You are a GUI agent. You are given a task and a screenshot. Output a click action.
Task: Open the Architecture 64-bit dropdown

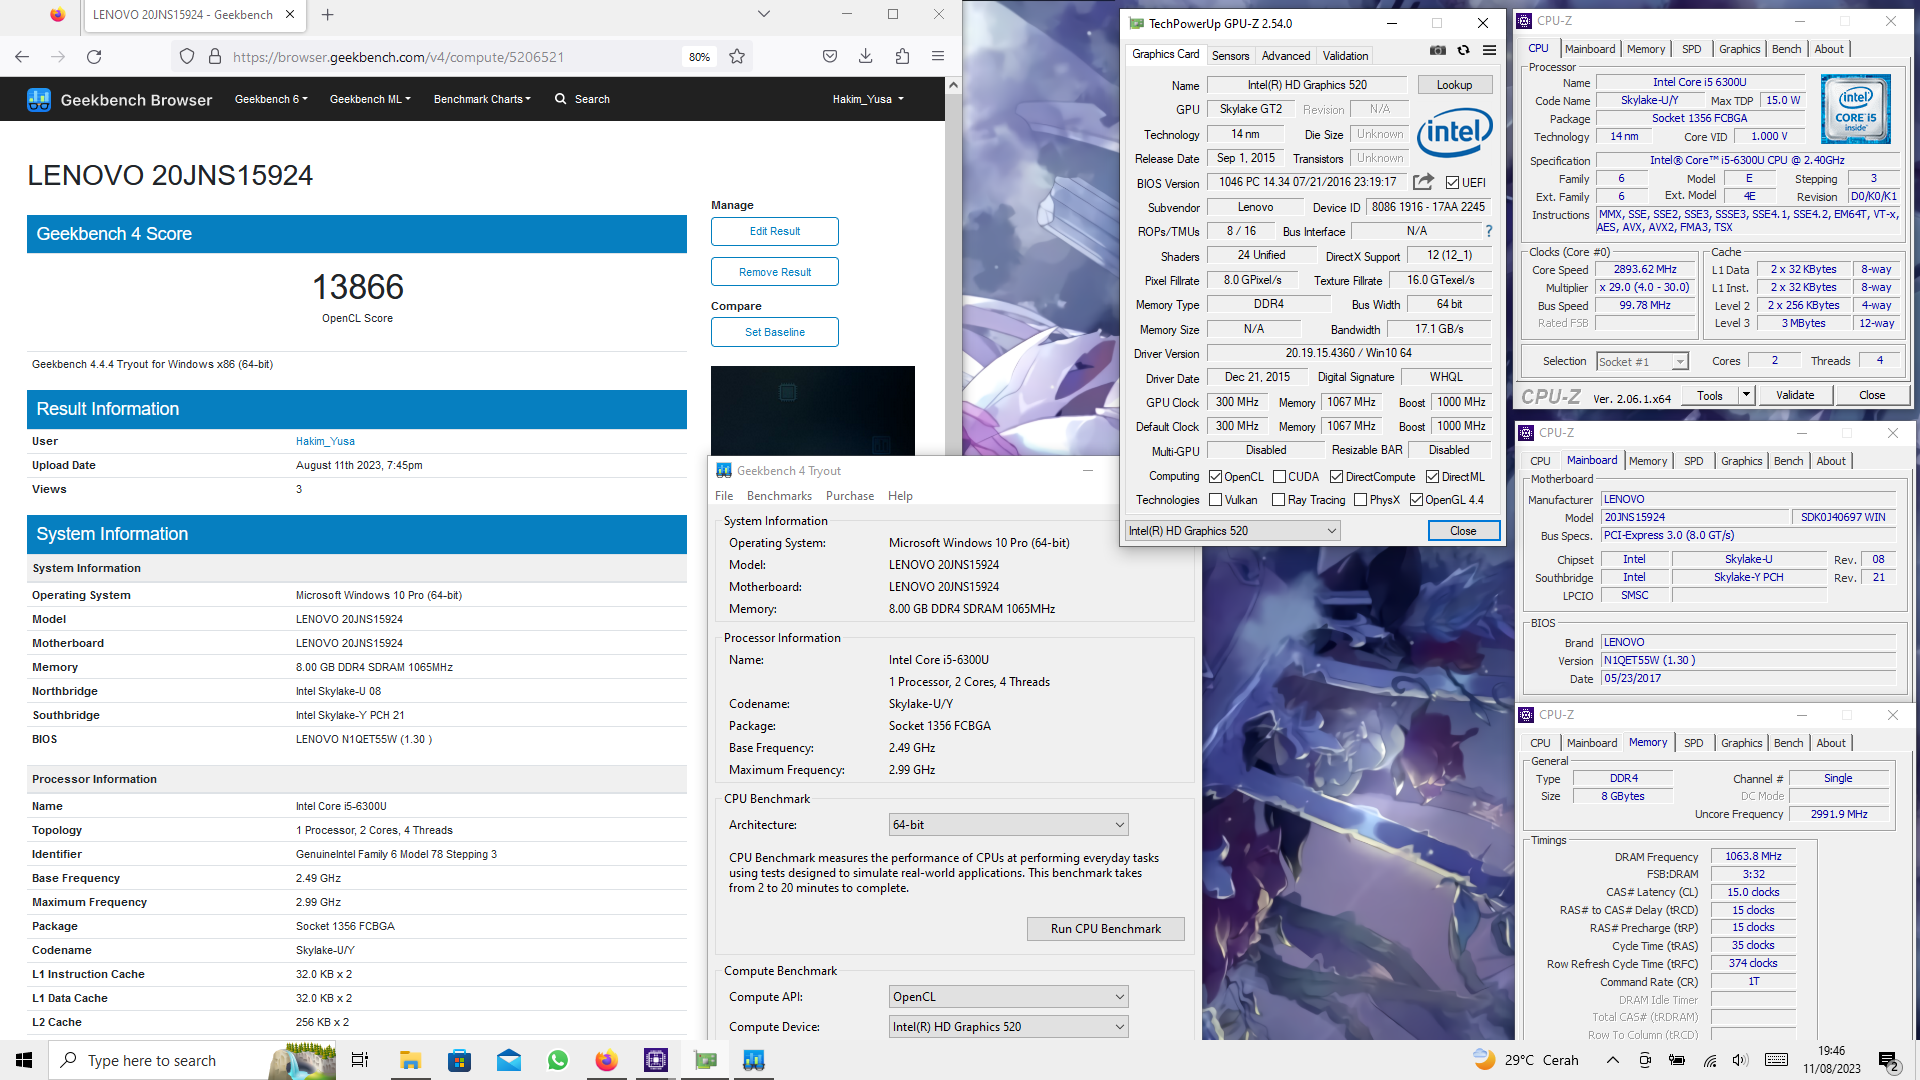tap(1009, 825)
